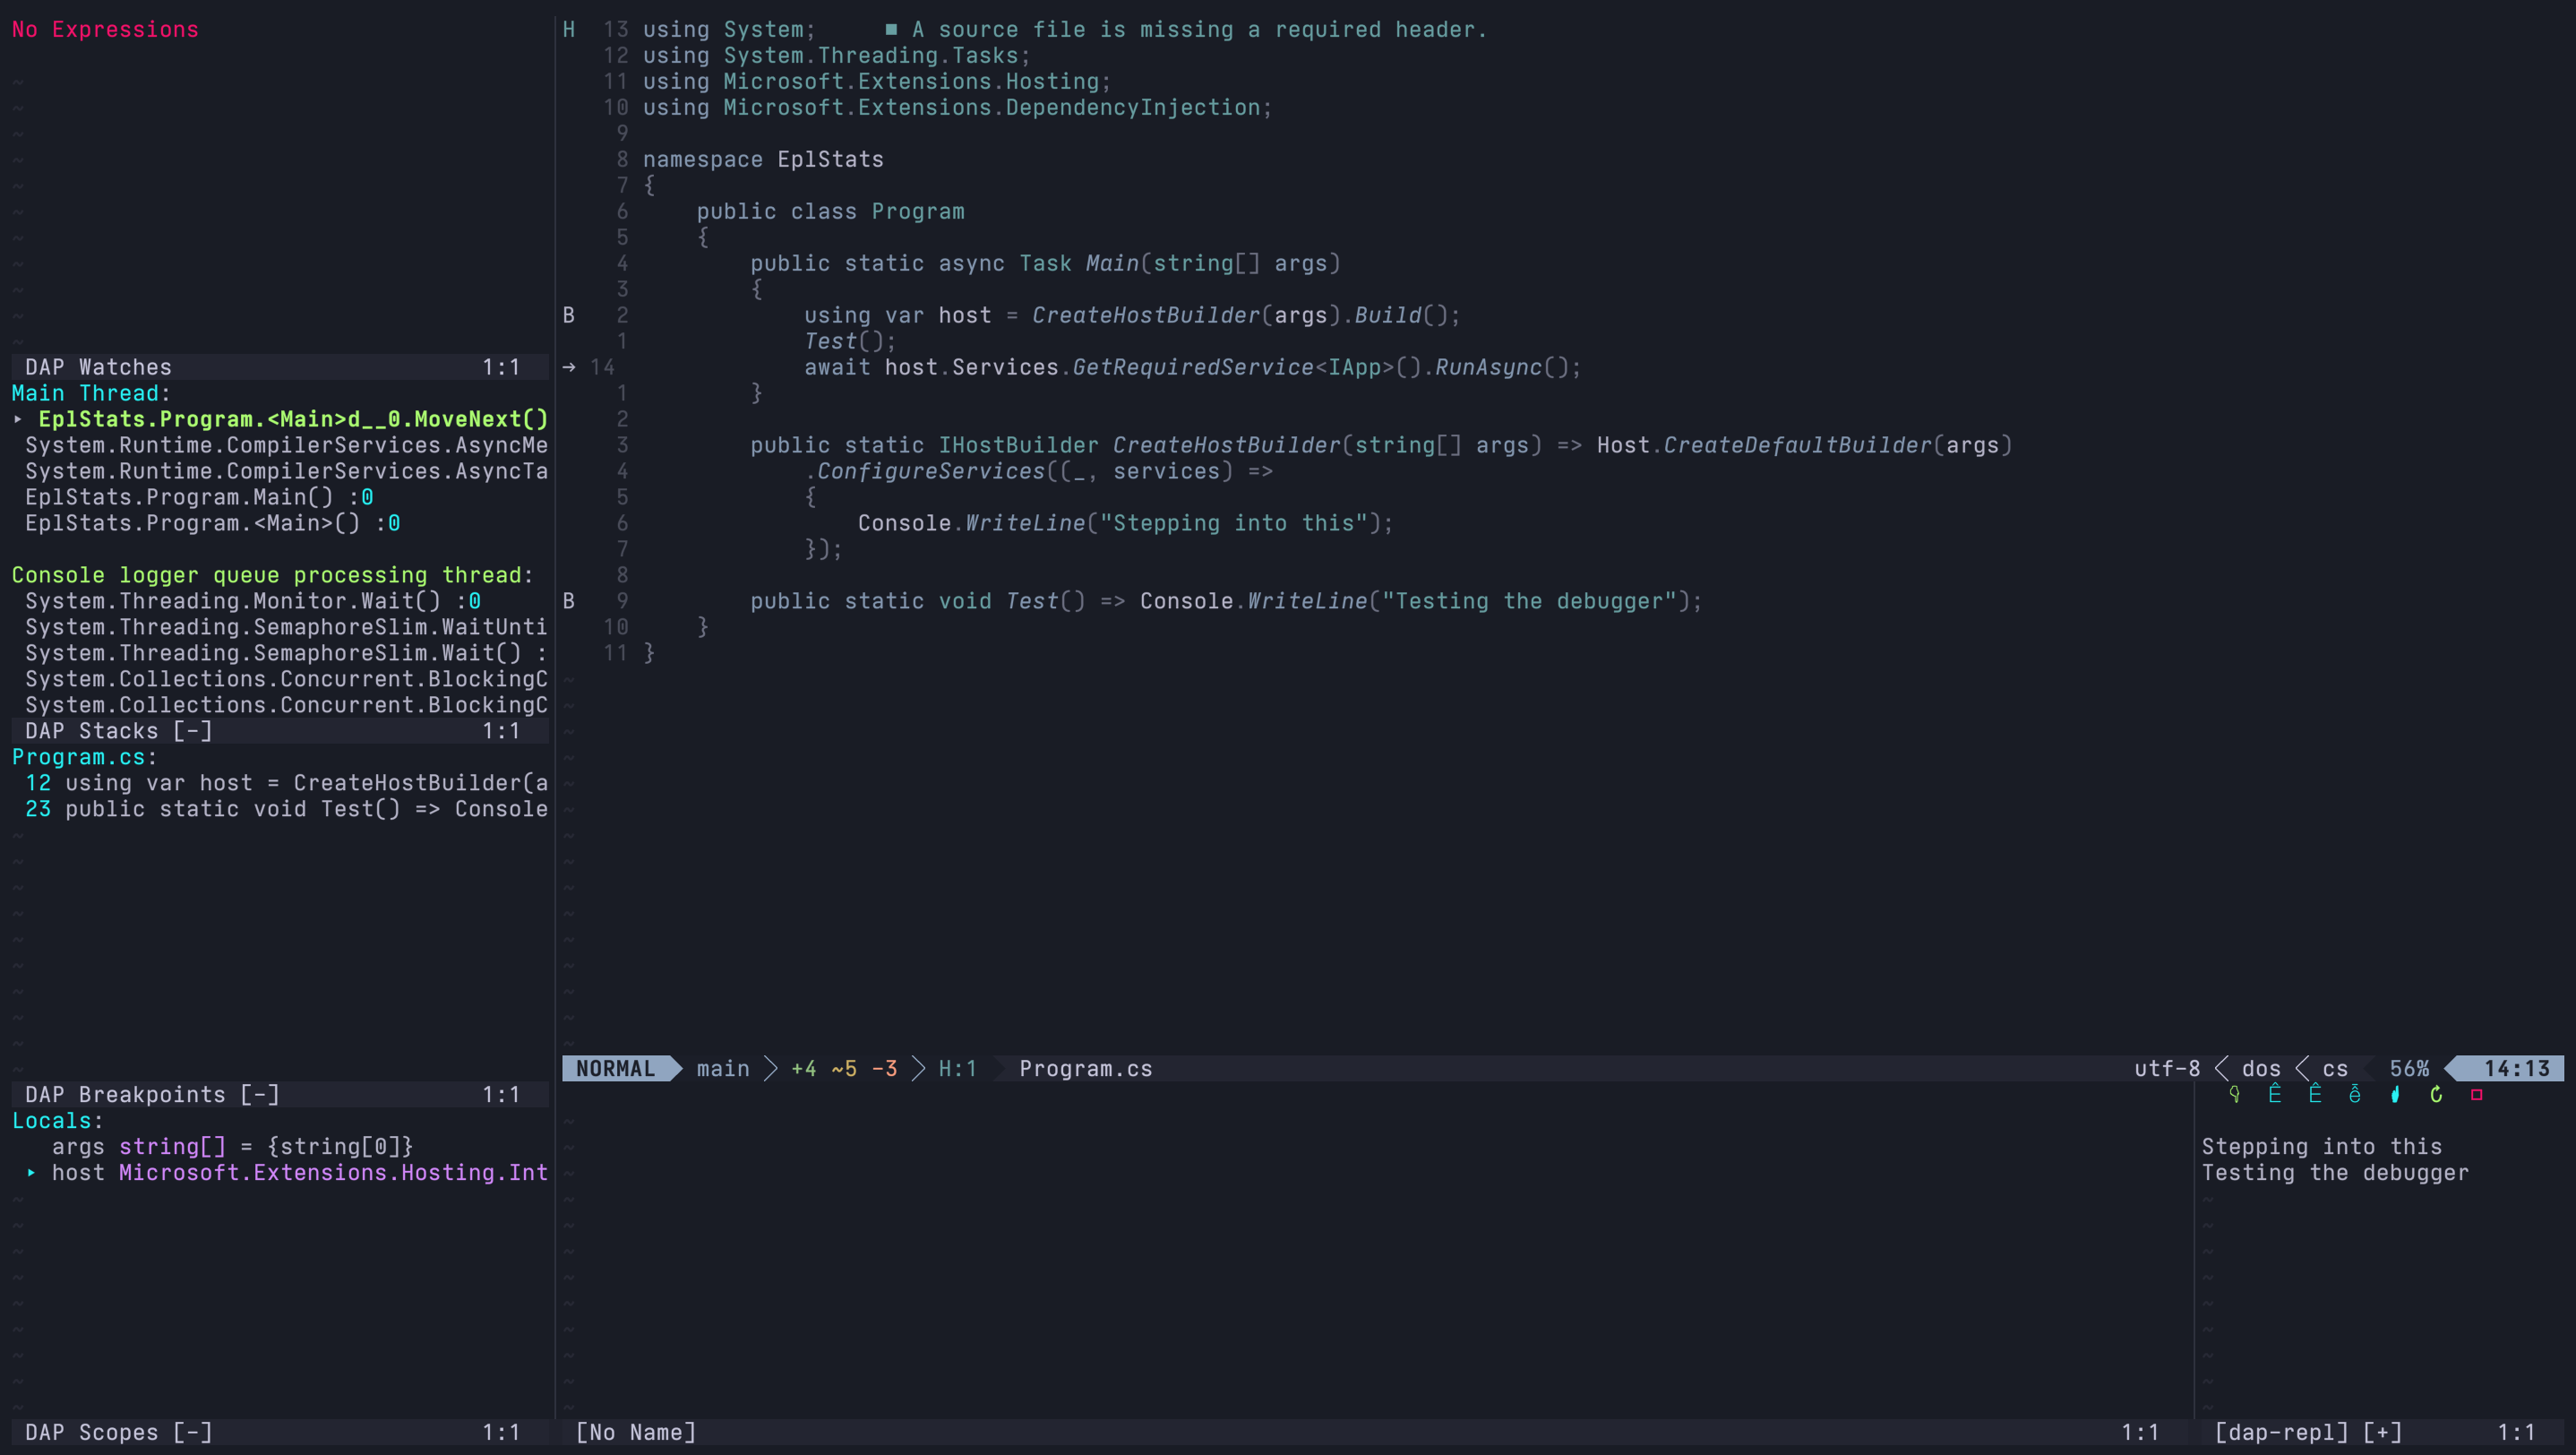Click the DAP Watches panel icon

click(x=99, y=366)
